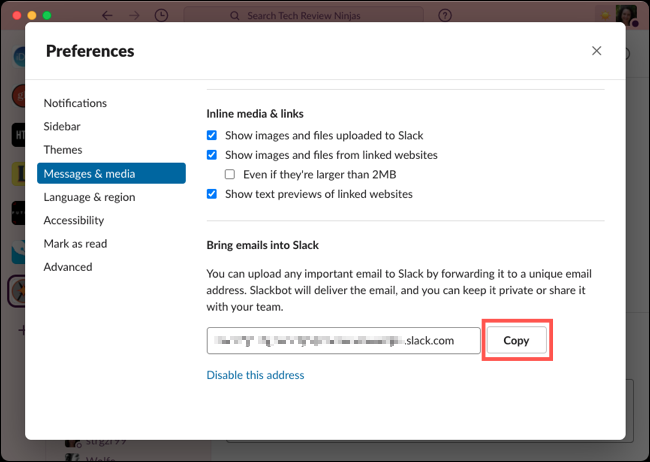Click the Copy button for email address
Viewport: 650px width, 462px height.
point(516,340)
